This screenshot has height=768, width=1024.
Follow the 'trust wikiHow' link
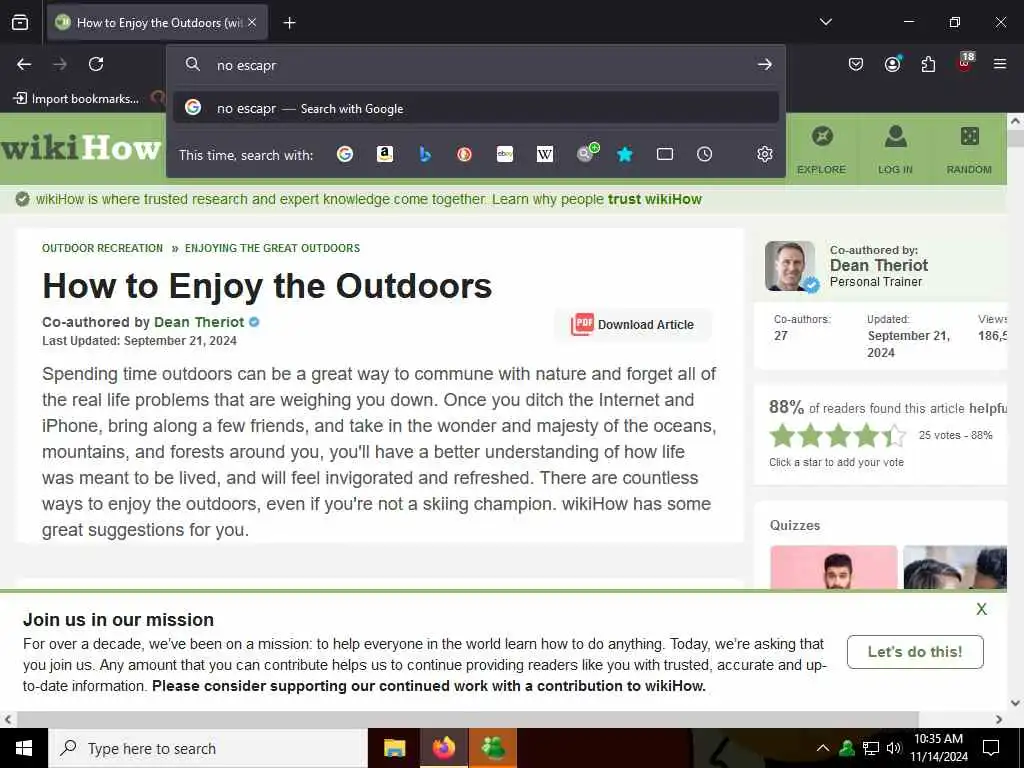(x=654, y=199)
